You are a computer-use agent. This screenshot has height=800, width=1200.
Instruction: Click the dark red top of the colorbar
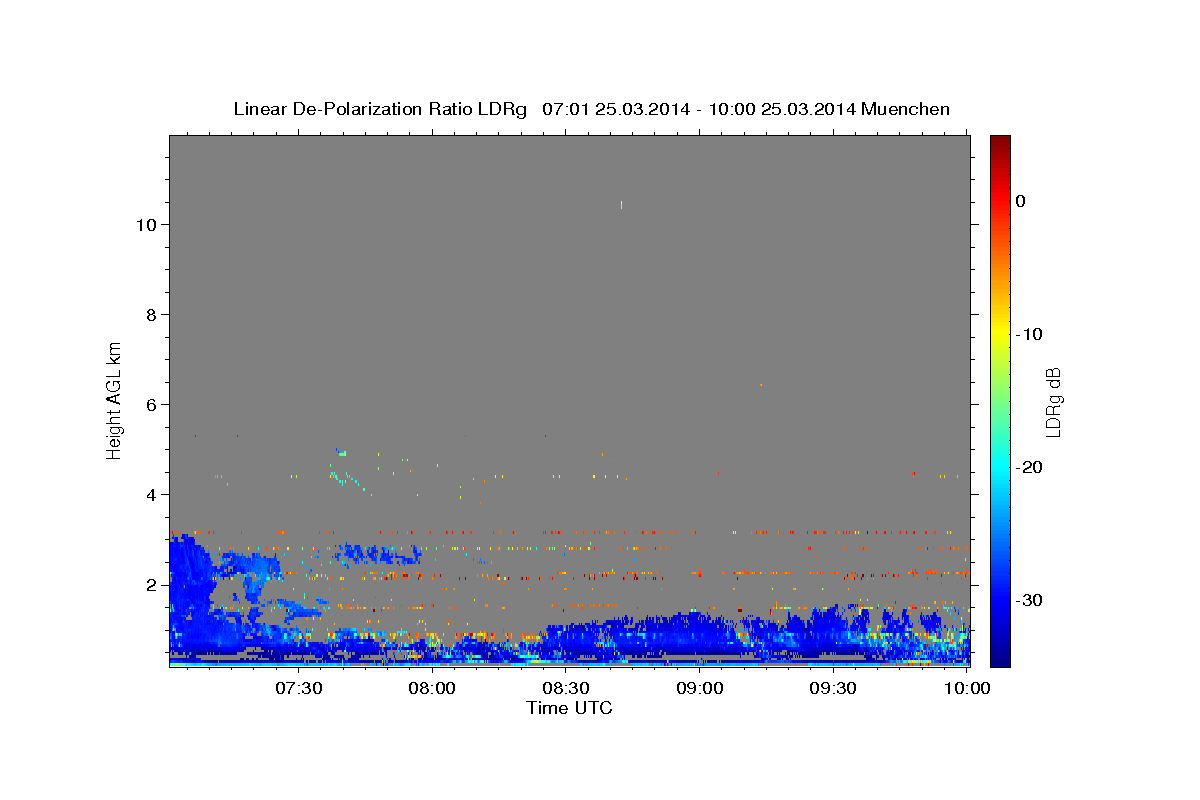point(1000,145)
